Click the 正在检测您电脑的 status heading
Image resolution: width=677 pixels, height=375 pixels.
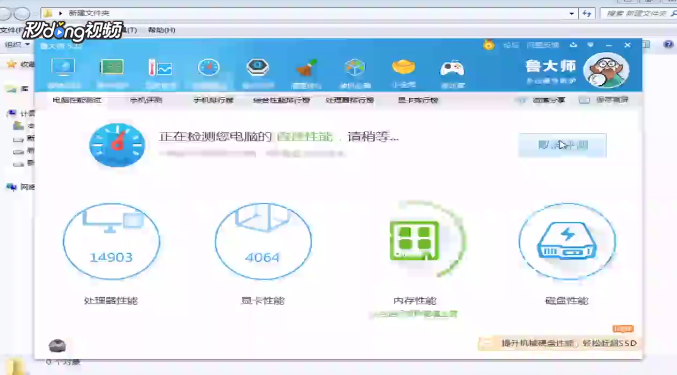point(215,137)
